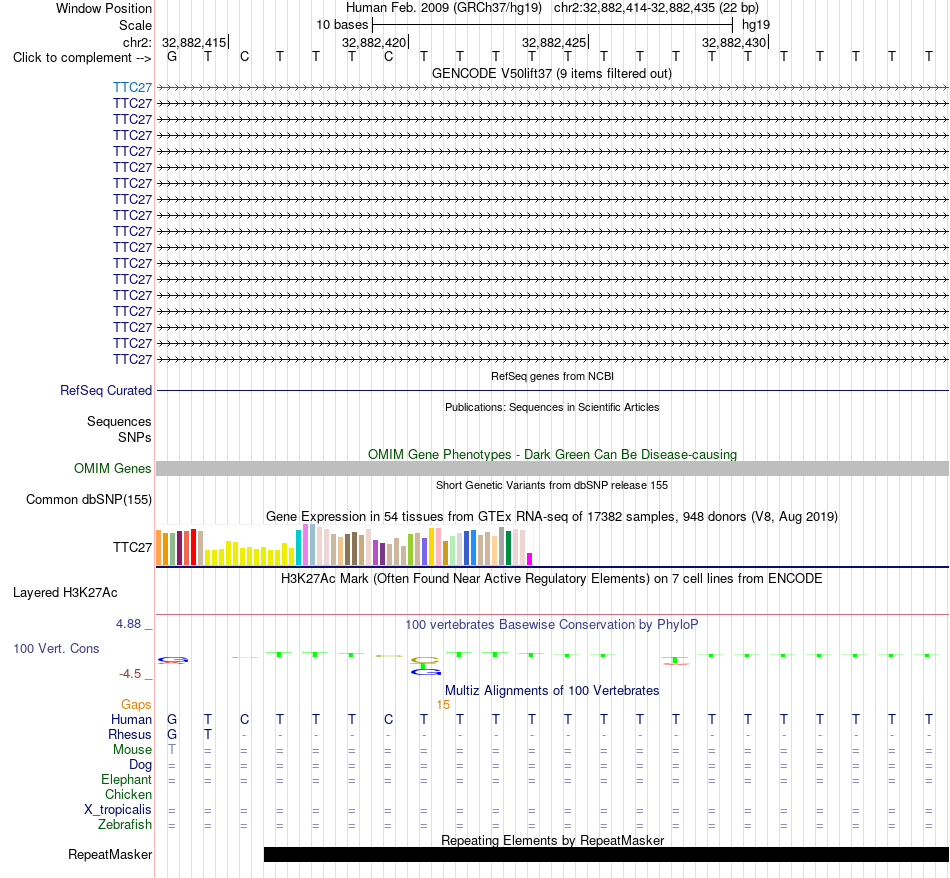
Task: Click 'Repeating Elements by RepeatMasker' title
Action: [x=552, y=840]
